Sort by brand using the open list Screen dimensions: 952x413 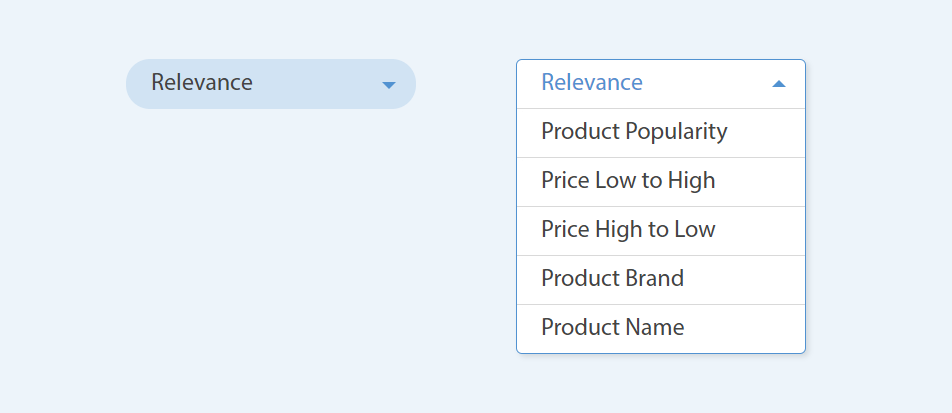[661, 280]
